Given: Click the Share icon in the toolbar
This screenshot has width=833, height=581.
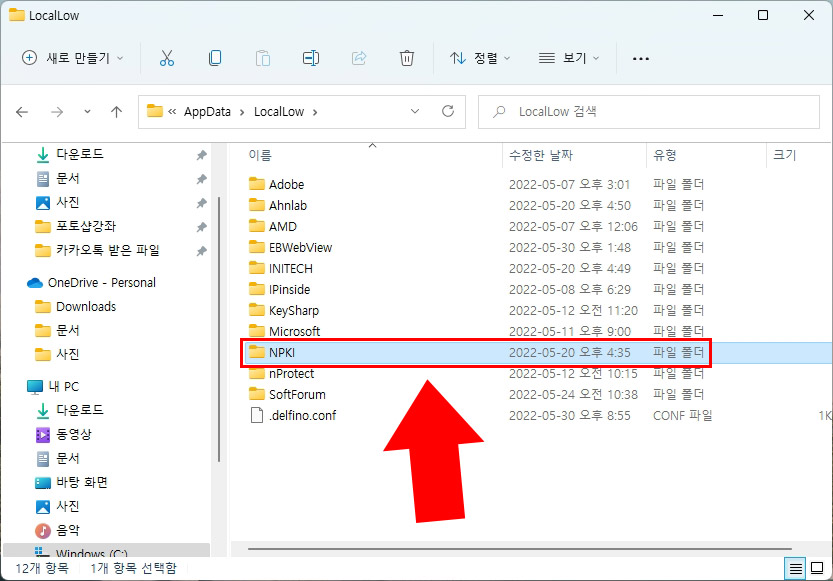Looking at the screenshot, I should point(359,58).
